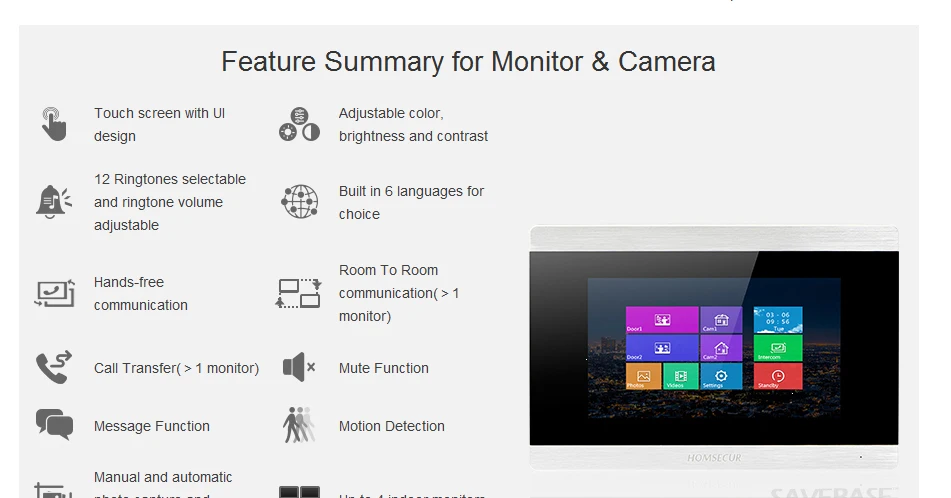Click 'Touch screen with UI design' text
Image resolution: width=951 pixels, height=498 pixels.
(x=160, y=124)
